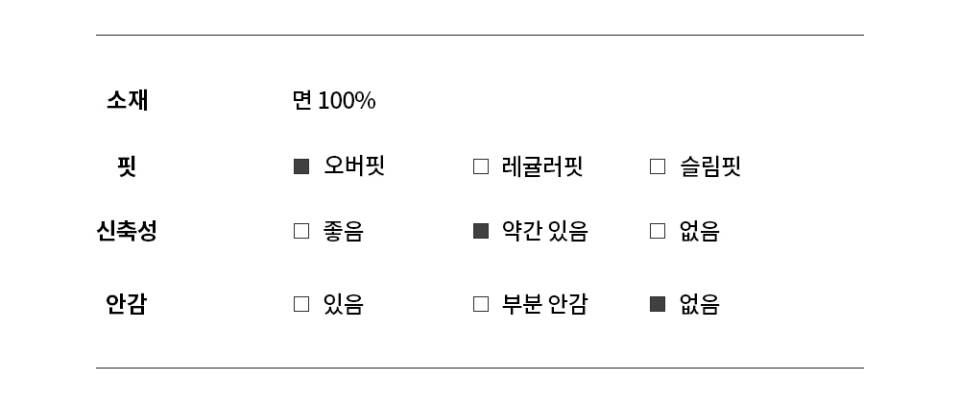This screenshot has height=407, width=960.
Task: Click the 슬림핏 option text
Action: (x=710, y=166)
